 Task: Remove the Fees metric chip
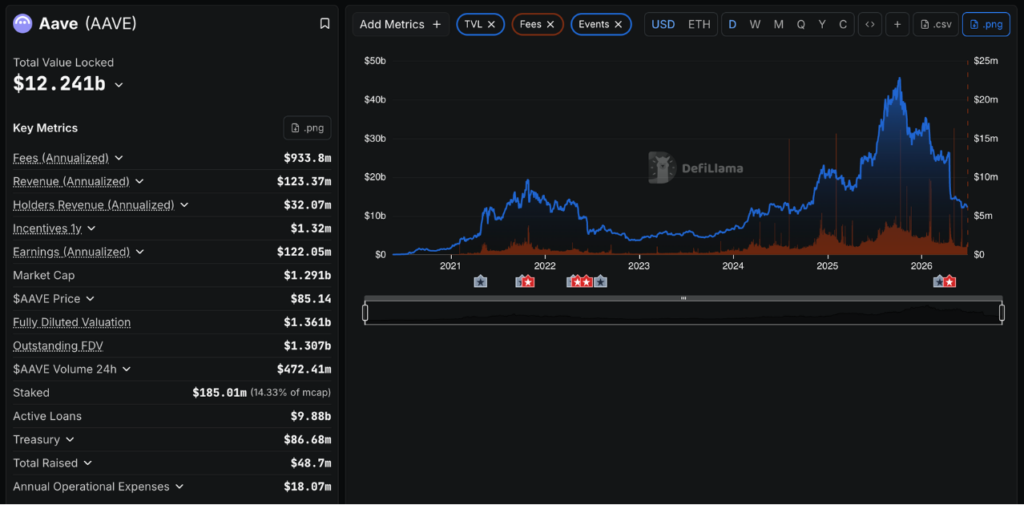[551, 24]
